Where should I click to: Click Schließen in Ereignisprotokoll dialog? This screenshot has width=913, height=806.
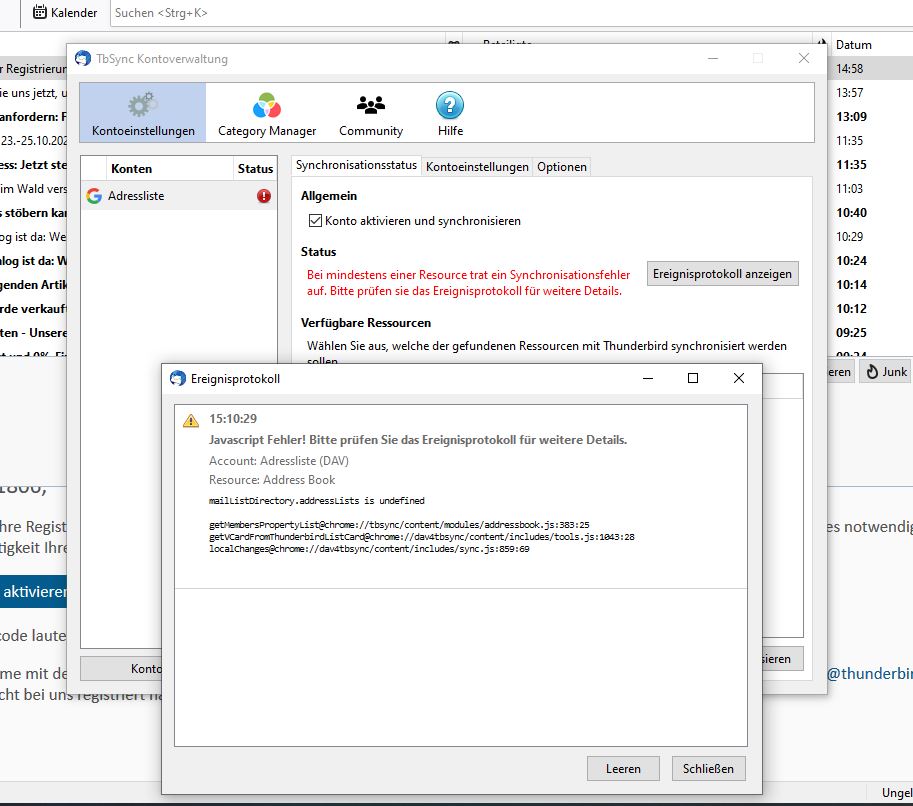708,769
